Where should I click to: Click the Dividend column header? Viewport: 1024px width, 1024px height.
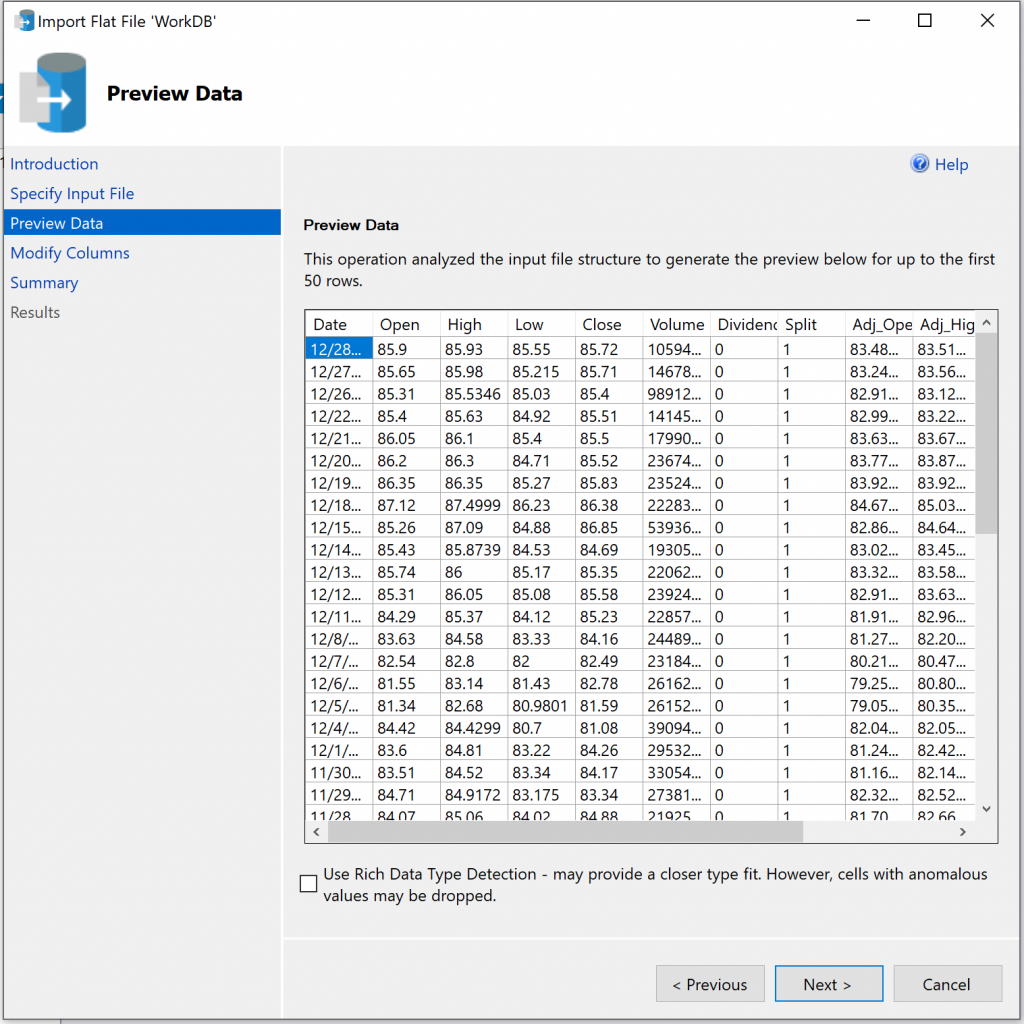pyautogui.click(x=744, y=325)
